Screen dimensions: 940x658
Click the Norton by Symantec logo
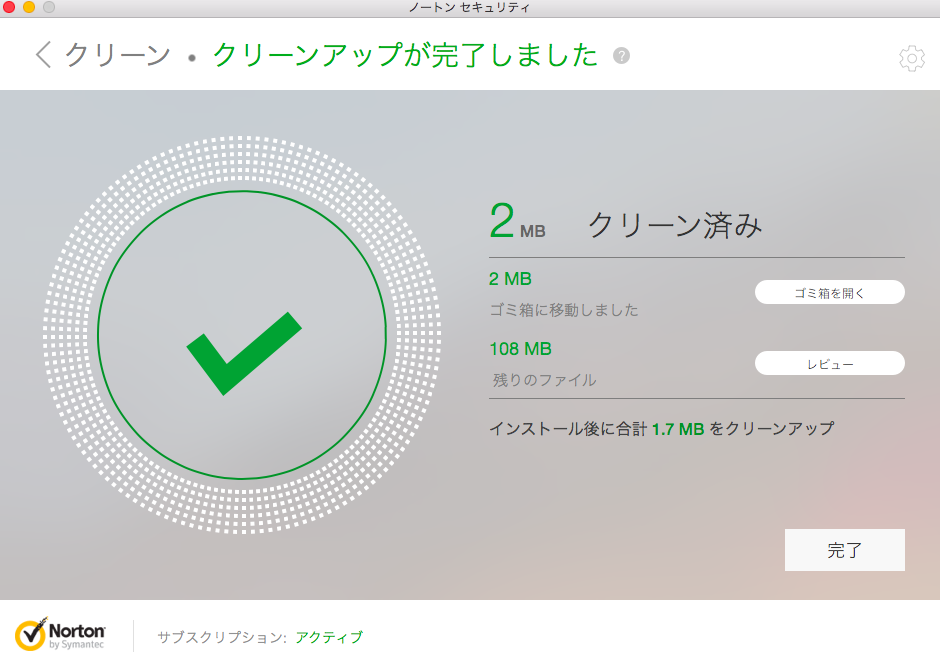tap(60, 635)
